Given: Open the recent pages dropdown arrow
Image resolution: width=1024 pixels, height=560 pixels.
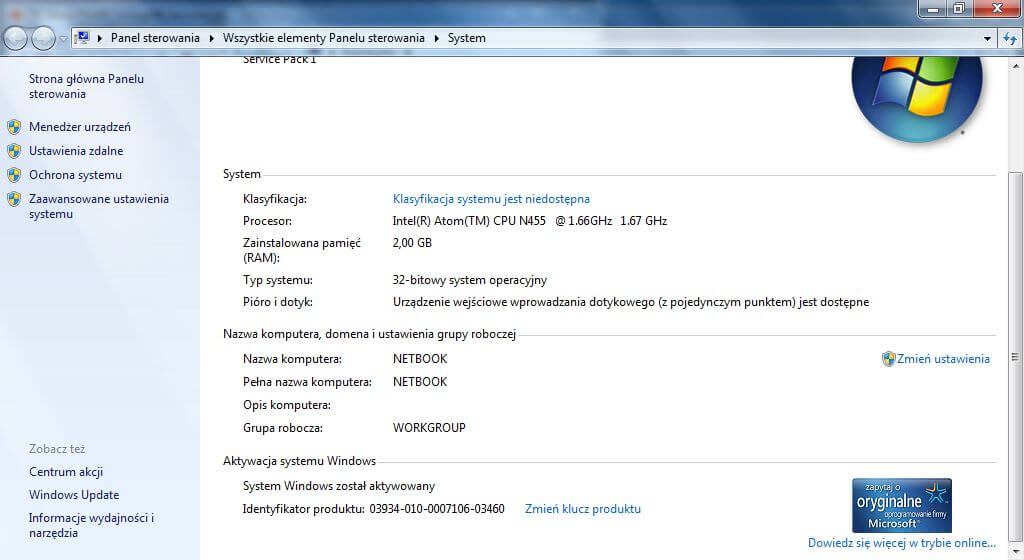Looking at the screenshot, I should point(63,39).
